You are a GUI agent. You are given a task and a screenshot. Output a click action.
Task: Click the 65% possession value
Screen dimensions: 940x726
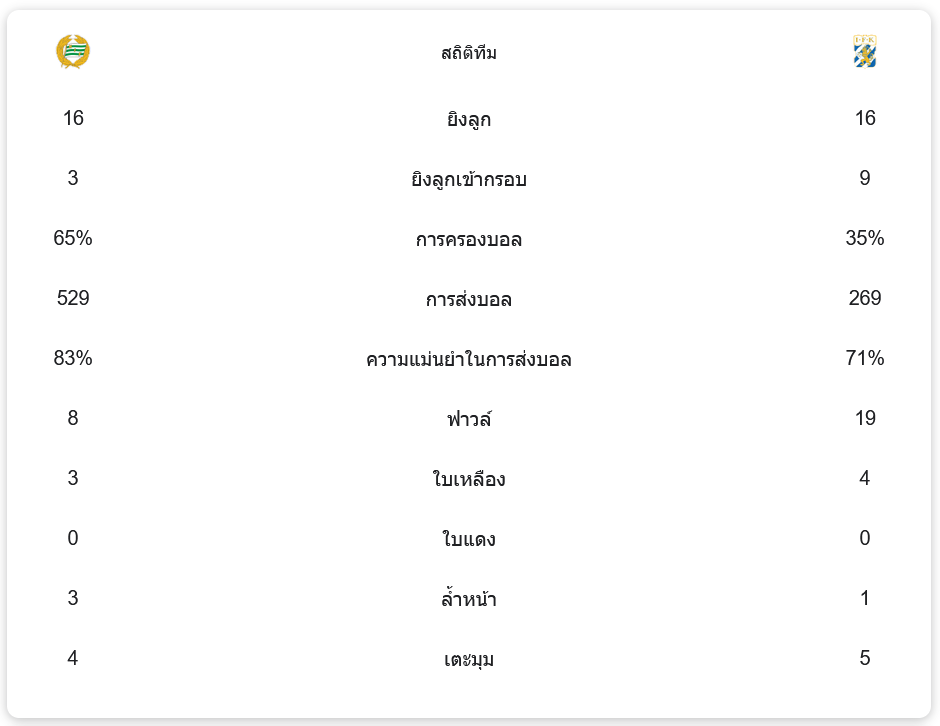click(73, 238)
